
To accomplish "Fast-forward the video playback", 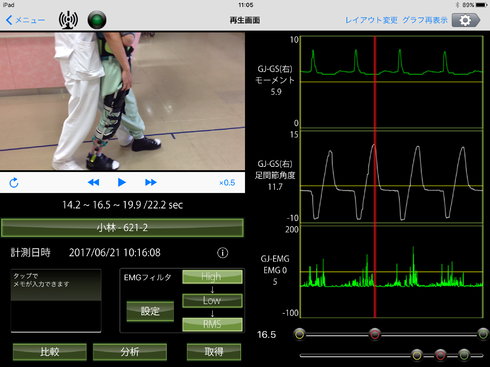I will point(151,182).
